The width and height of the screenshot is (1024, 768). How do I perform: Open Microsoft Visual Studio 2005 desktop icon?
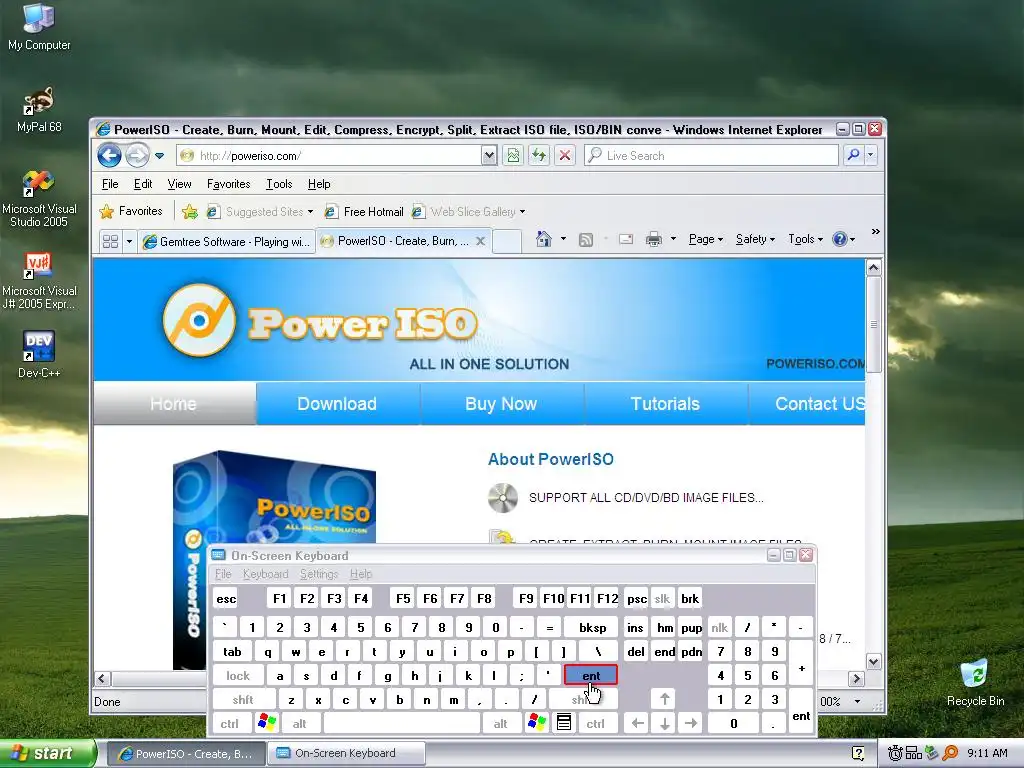(x=39, y=199)
